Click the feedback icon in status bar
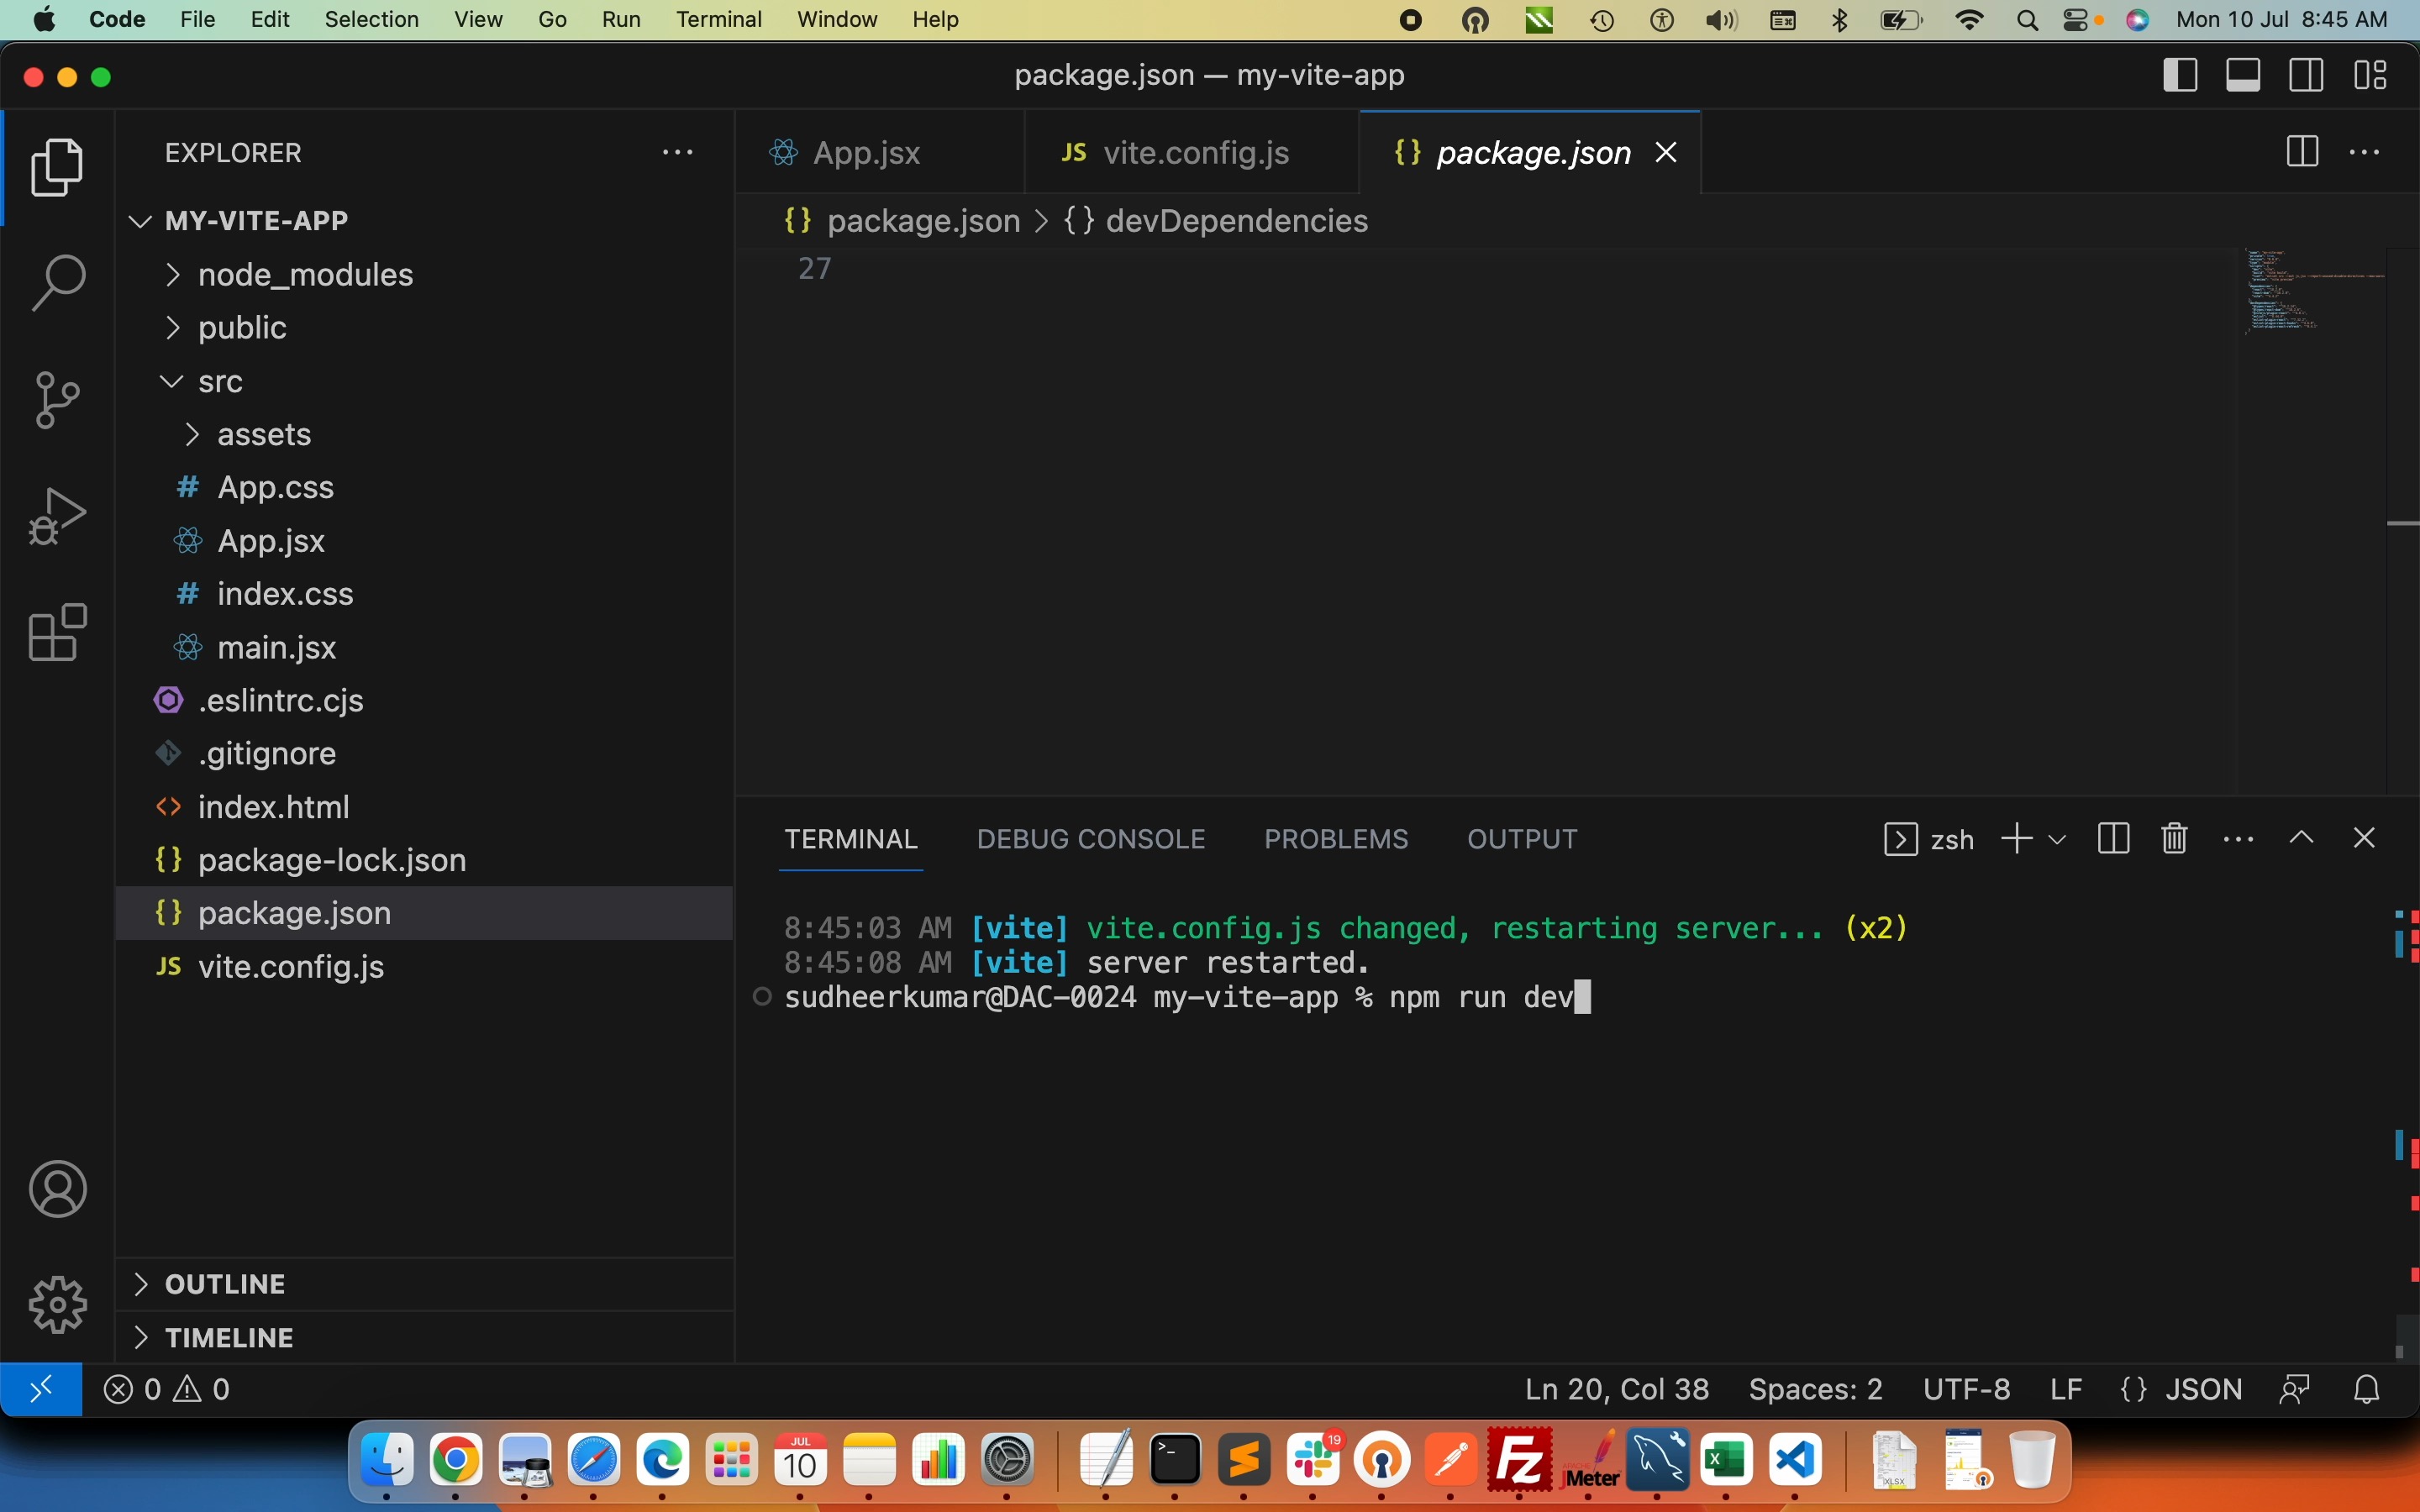This screenshot has width=2420, height=1512. (x=2295, y=1389)
